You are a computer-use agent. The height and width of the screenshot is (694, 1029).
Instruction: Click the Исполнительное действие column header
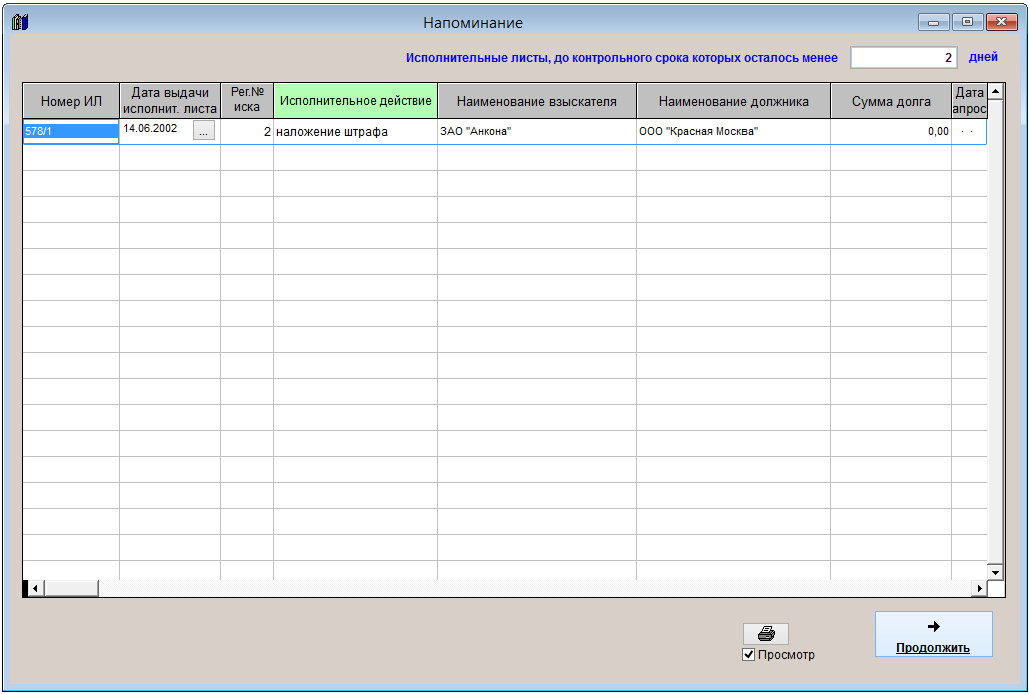pos(355,101)
